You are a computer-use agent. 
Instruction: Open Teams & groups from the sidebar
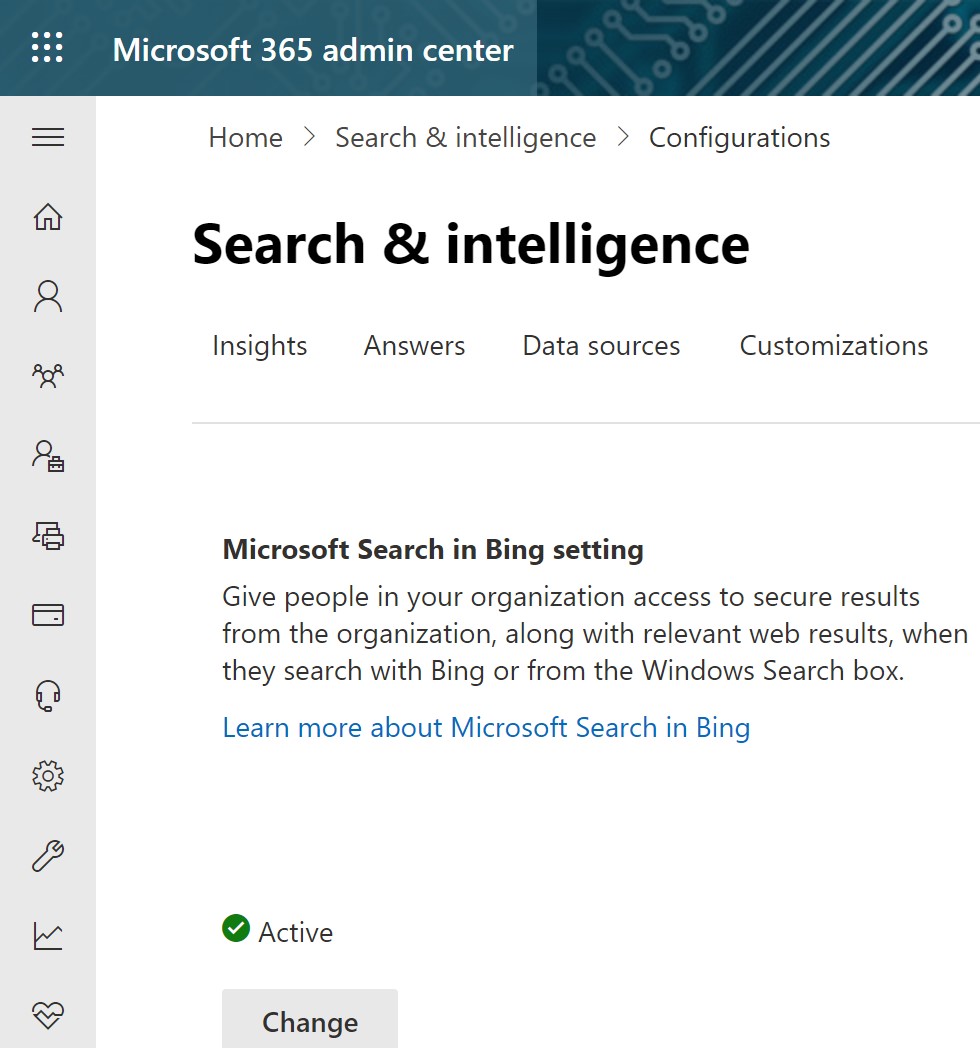pos(47,377)
